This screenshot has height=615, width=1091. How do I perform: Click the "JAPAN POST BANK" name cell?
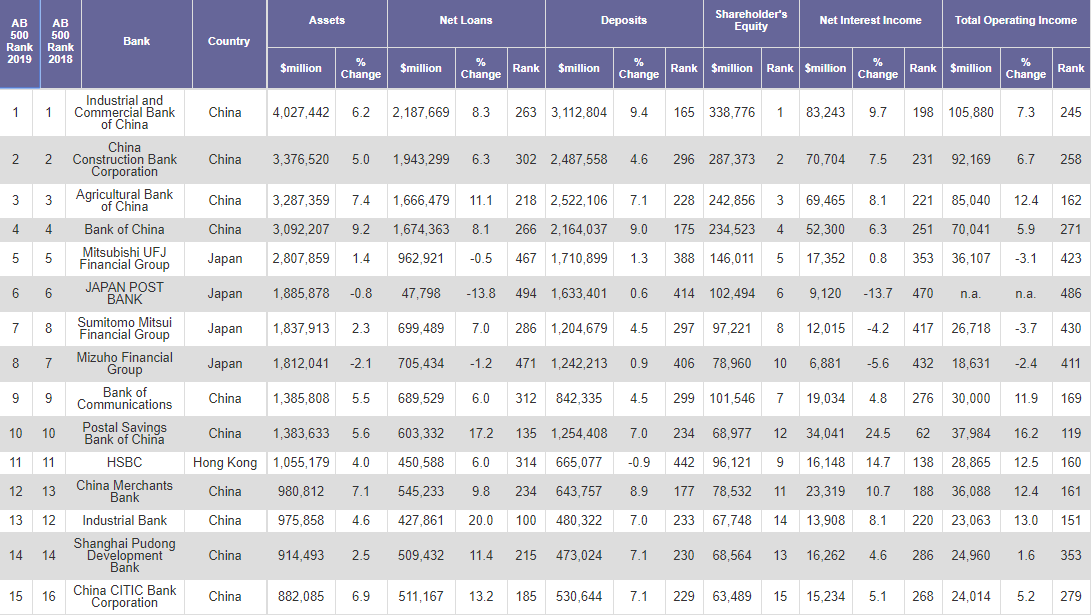pos(125,294)
